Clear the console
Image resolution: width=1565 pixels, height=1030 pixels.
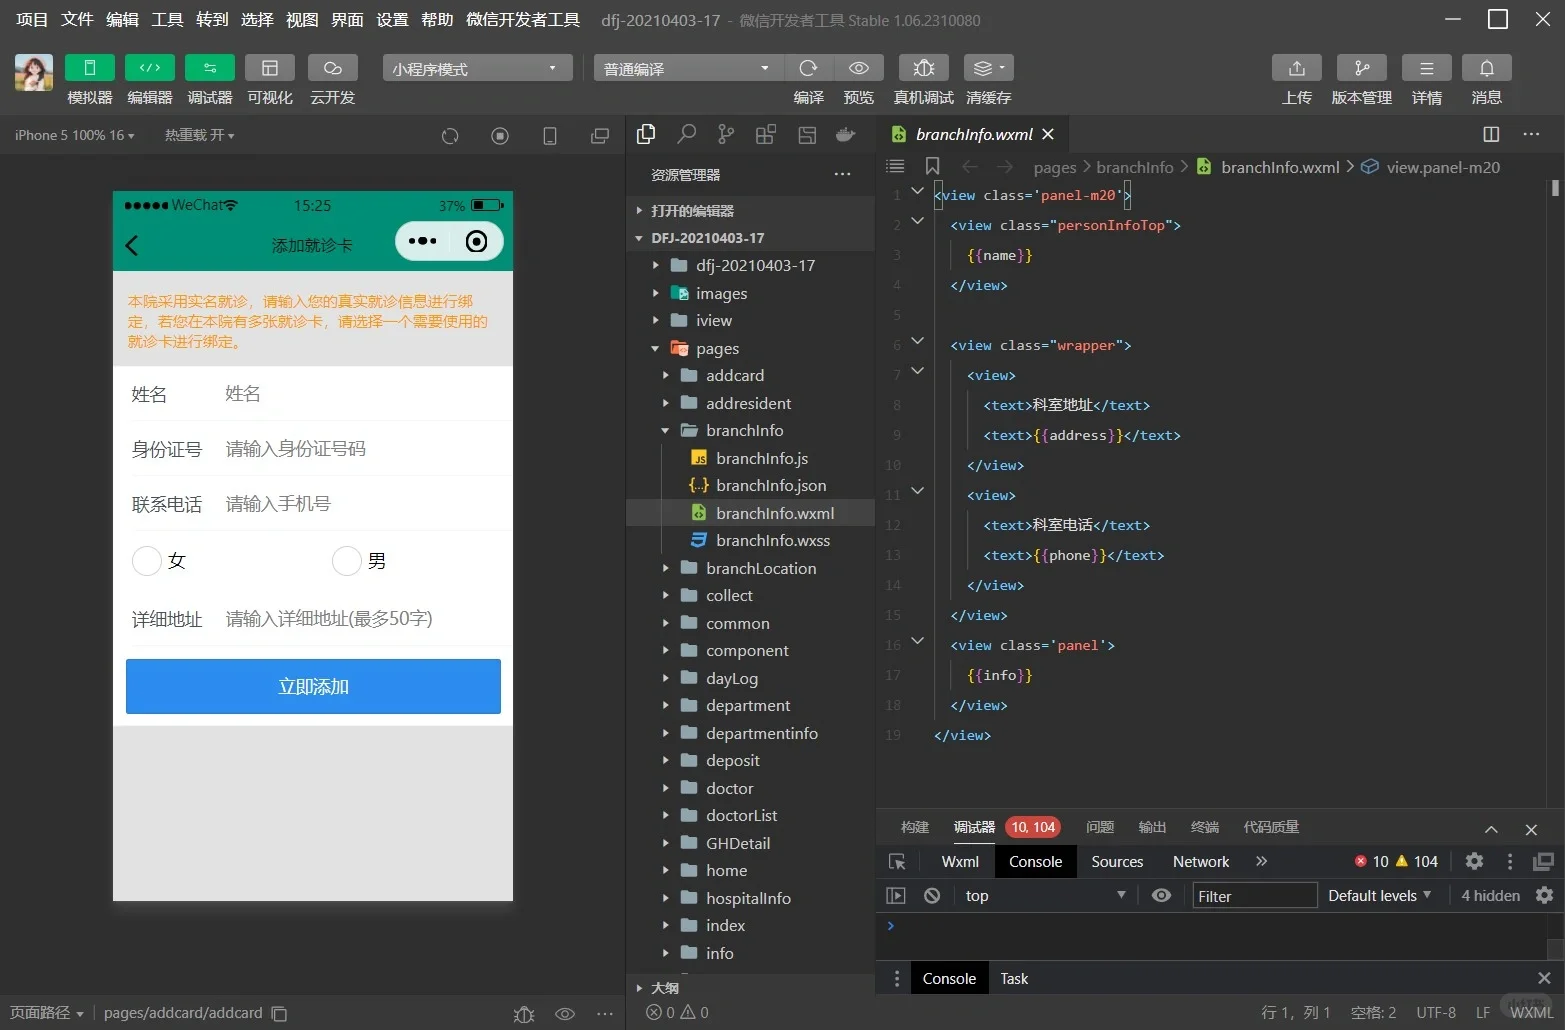click(932, 896)
